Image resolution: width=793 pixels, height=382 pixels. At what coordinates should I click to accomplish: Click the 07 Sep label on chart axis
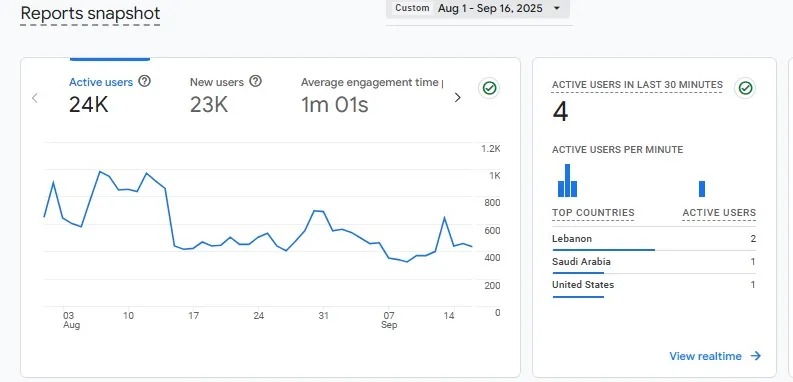[x=389, y=320]
